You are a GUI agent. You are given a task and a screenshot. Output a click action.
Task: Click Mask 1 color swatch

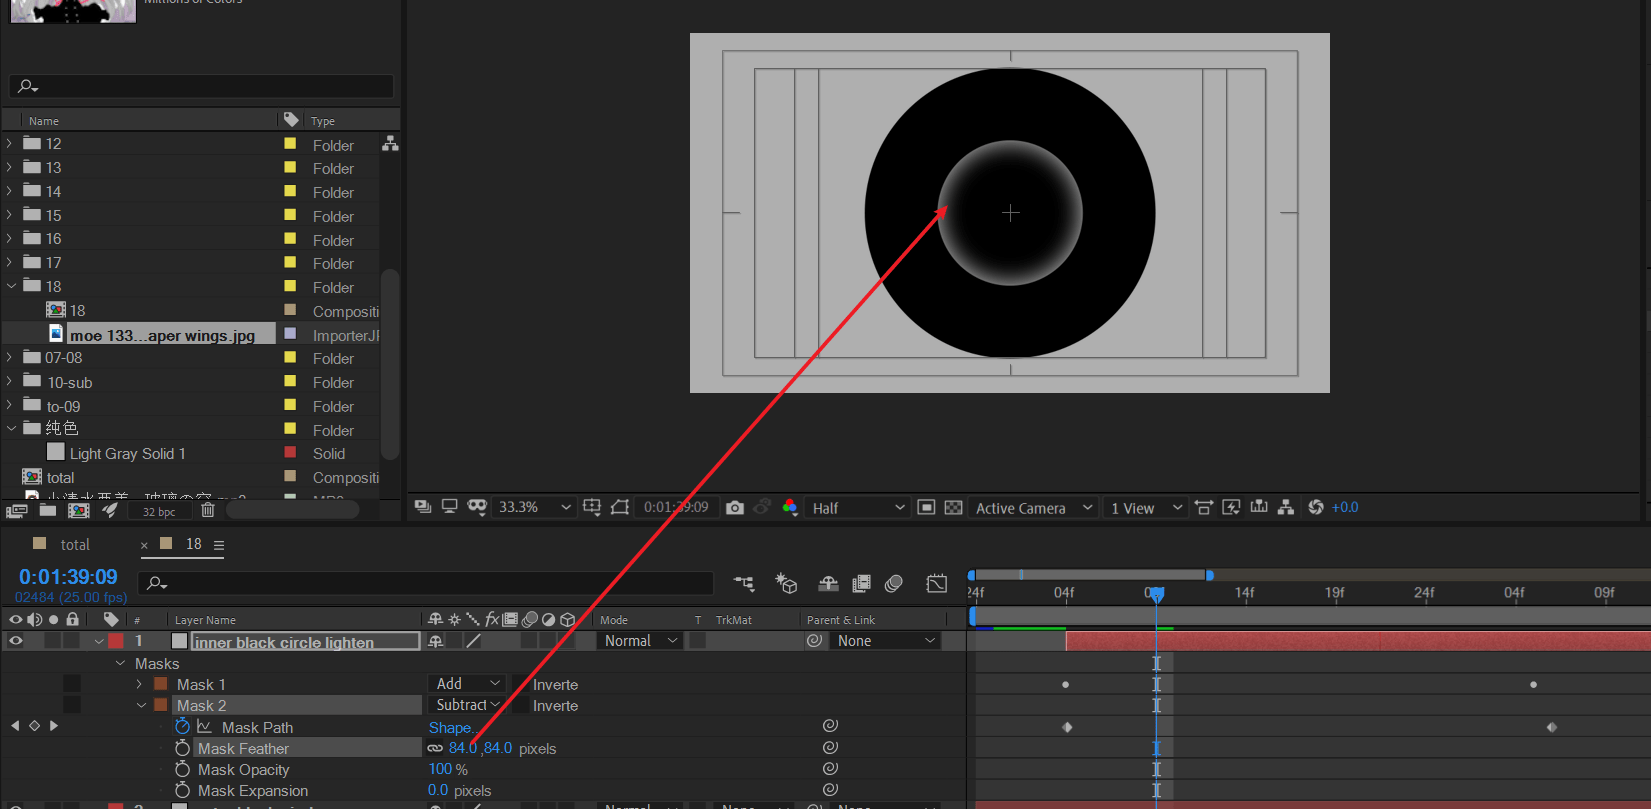pos(160,684)
